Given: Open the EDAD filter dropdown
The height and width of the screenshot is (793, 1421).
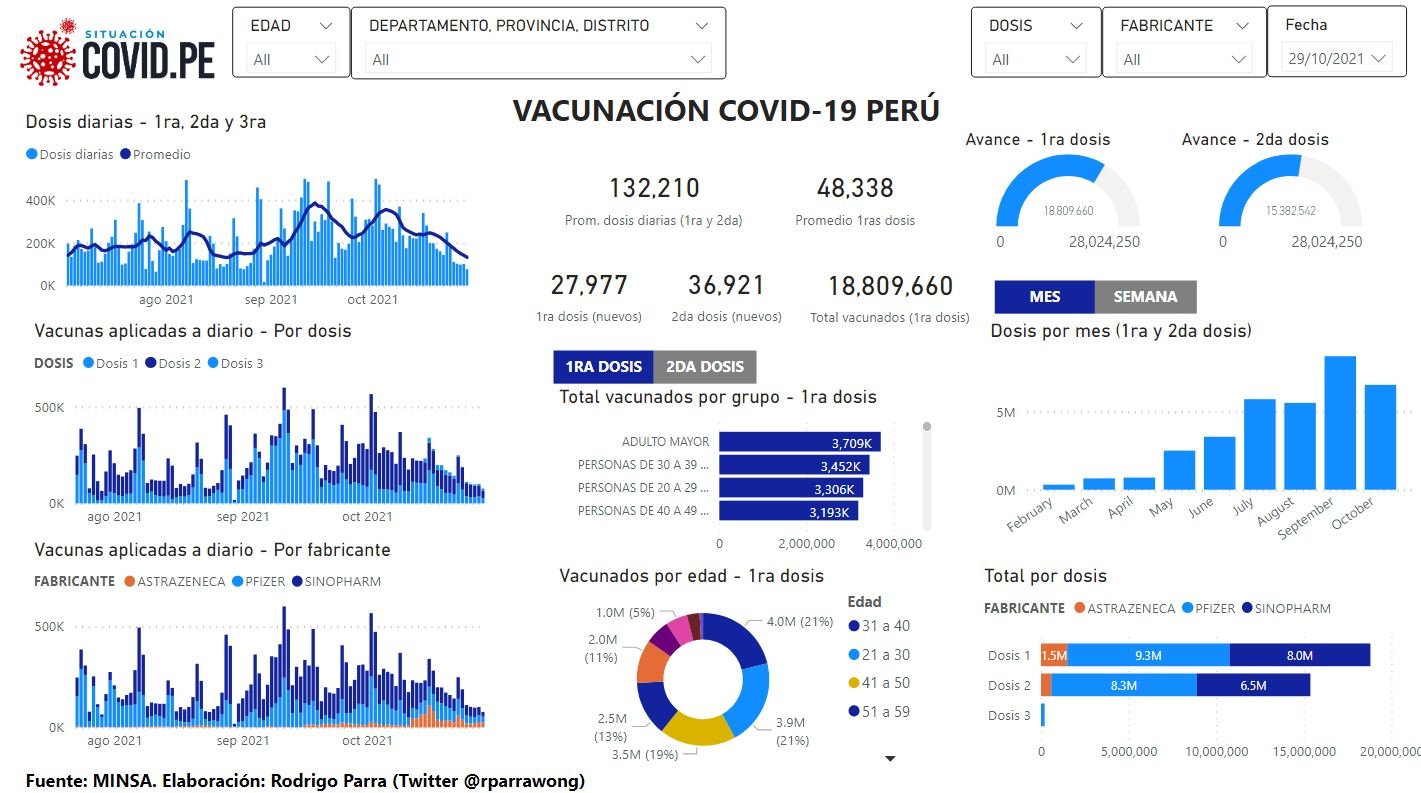Looking at the screenshot, I should [291, 60].
